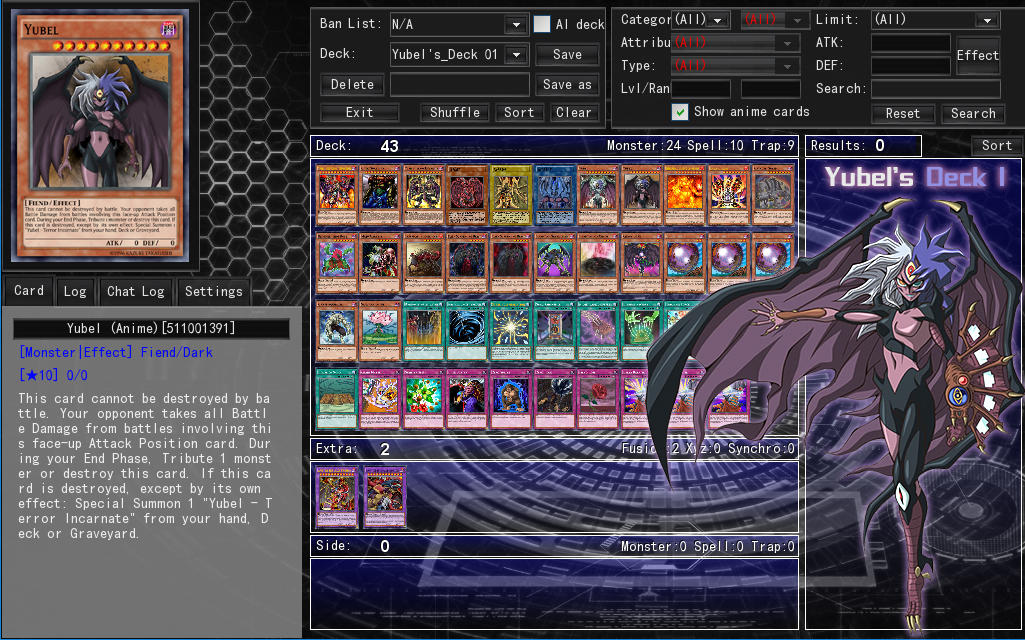Click the Save as button
This screenshot has height=640, width=1025.
(x=567, y=84)
